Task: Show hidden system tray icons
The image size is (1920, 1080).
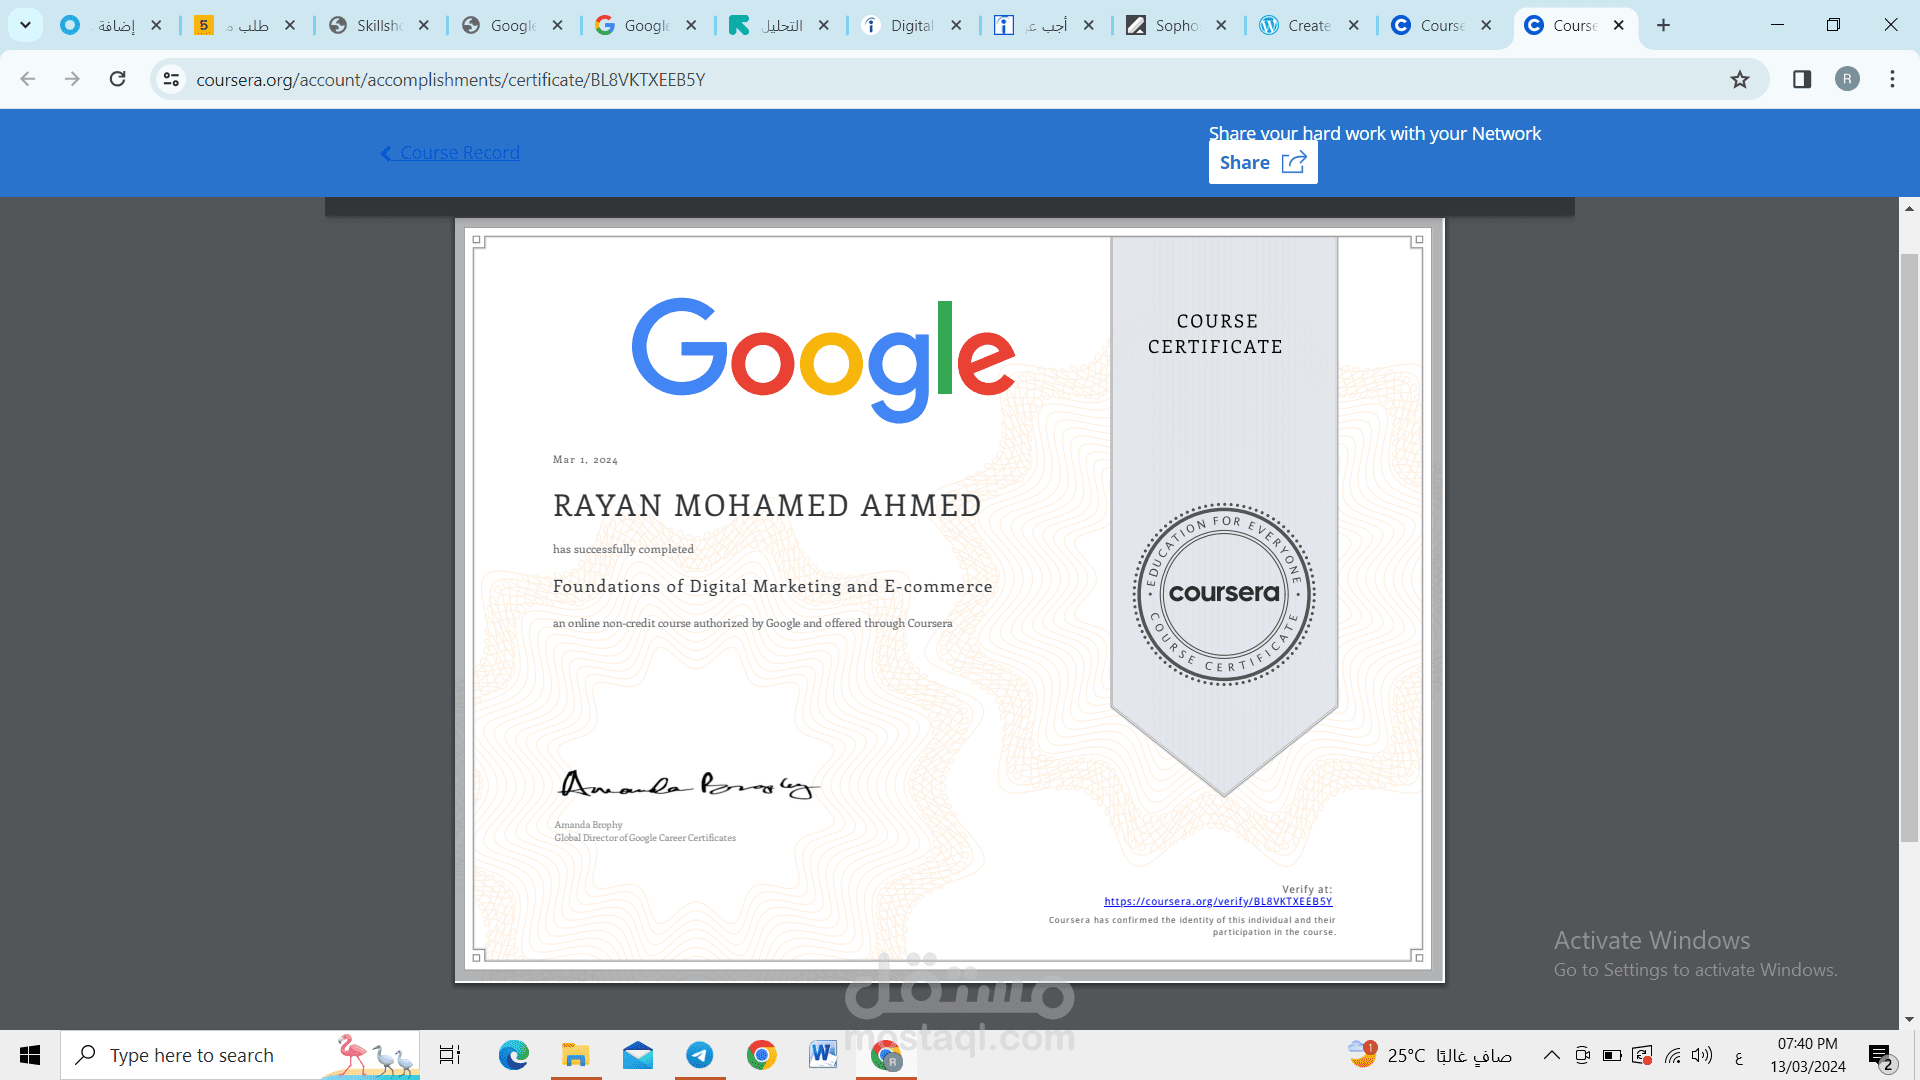Action: [1552, 1055]
